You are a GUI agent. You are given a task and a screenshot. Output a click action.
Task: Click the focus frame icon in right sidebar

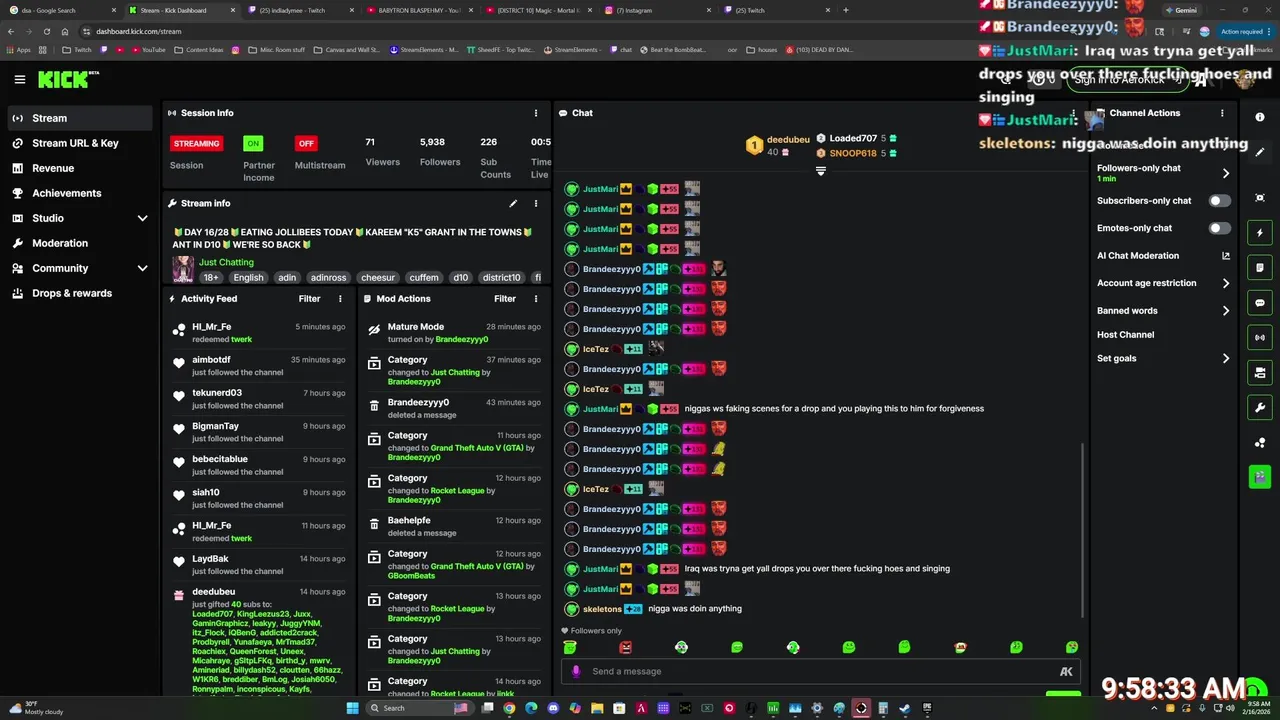point(1260,198)
